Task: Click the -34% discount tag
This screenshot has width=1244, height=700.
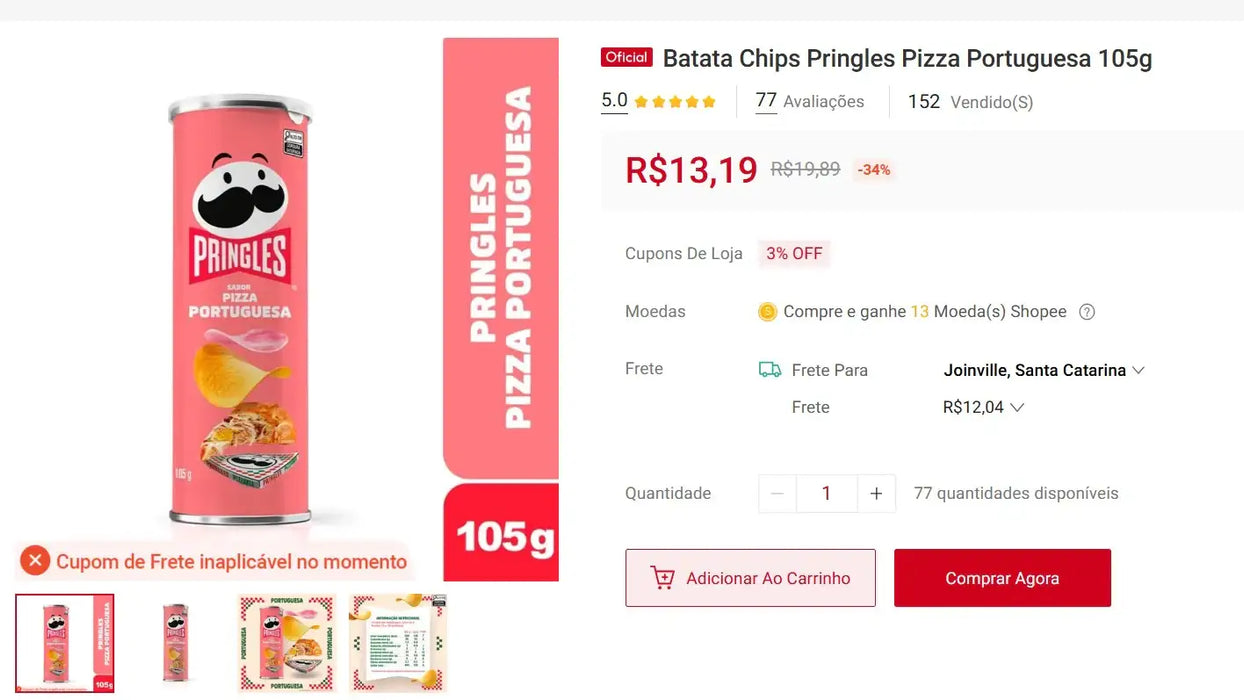Action: coord(874,170)
